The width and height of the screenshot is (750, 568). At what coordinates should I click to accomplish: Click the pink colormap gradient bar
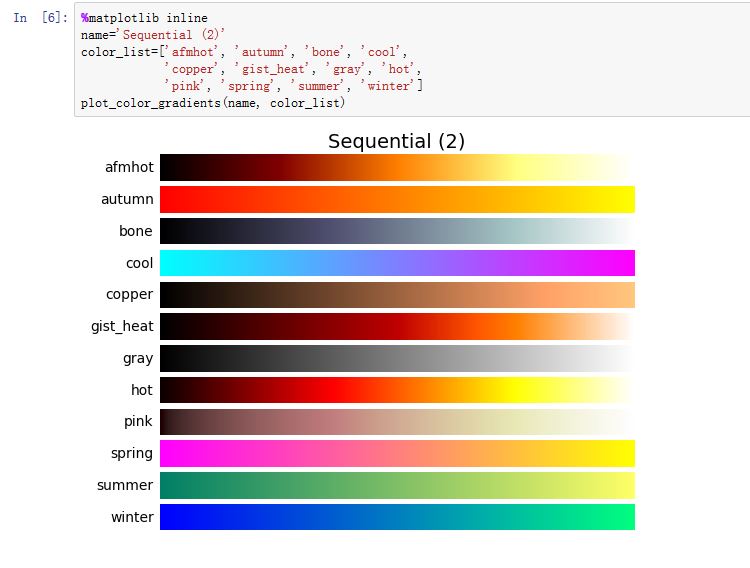(397, 421)
